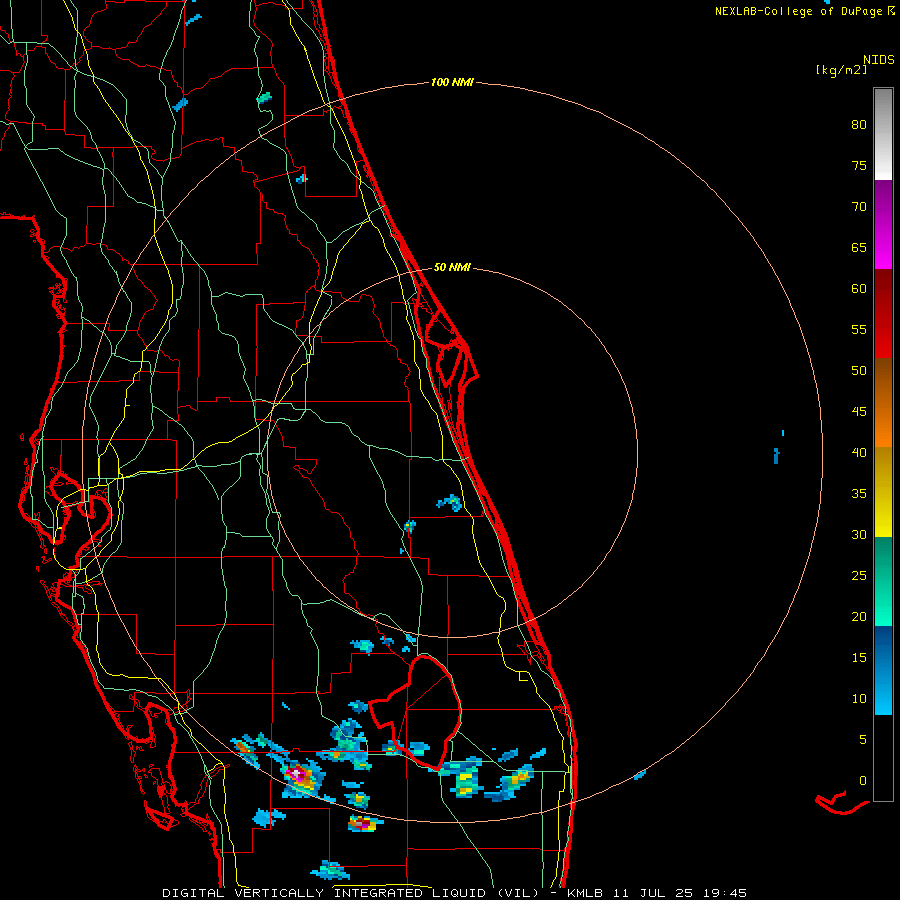Click the 15 value on the scale
Image resolution: width=900 pixels, height=900 pixels.
tap(859, 657)
